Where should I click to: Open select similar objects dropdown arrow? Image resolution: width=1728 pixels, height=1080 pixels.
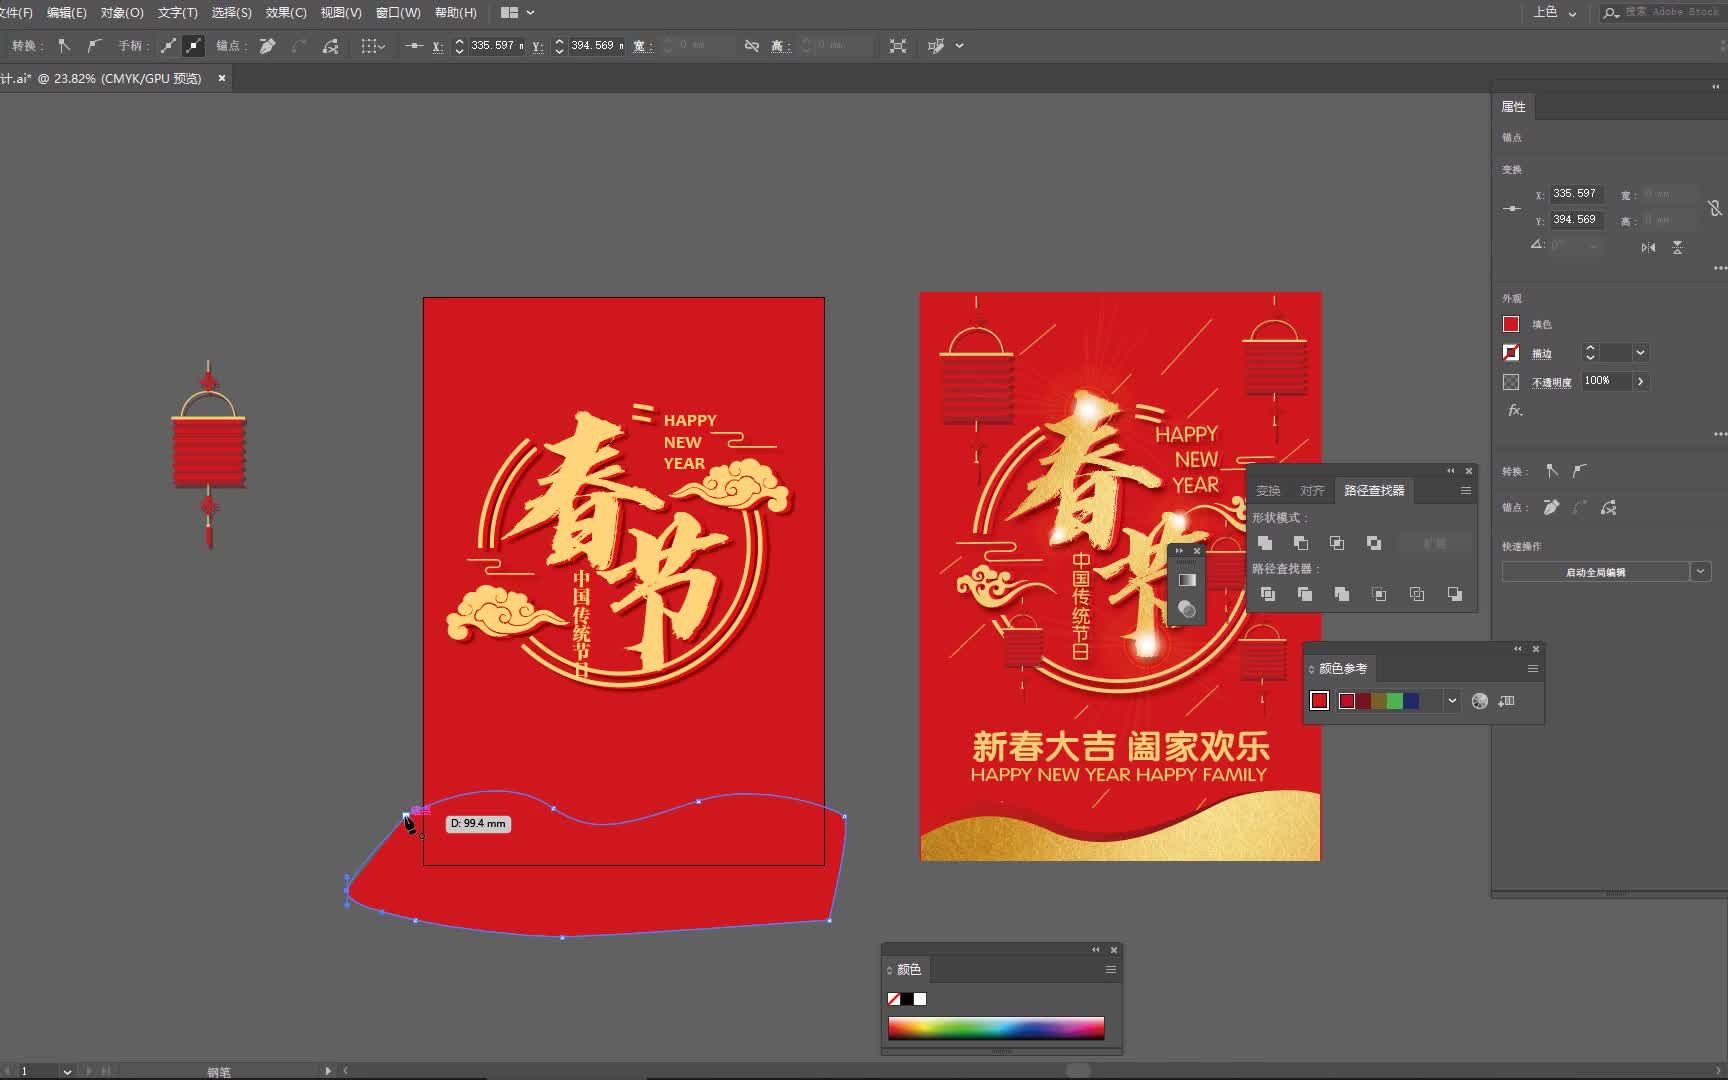(x=960, y=46)
